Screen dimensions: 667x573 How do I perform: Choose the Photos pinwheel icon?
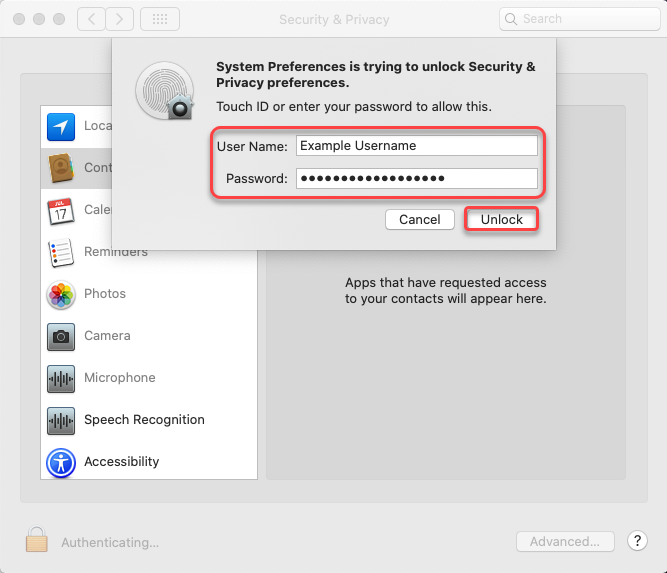pyautogui.click(x=61, y=294)
